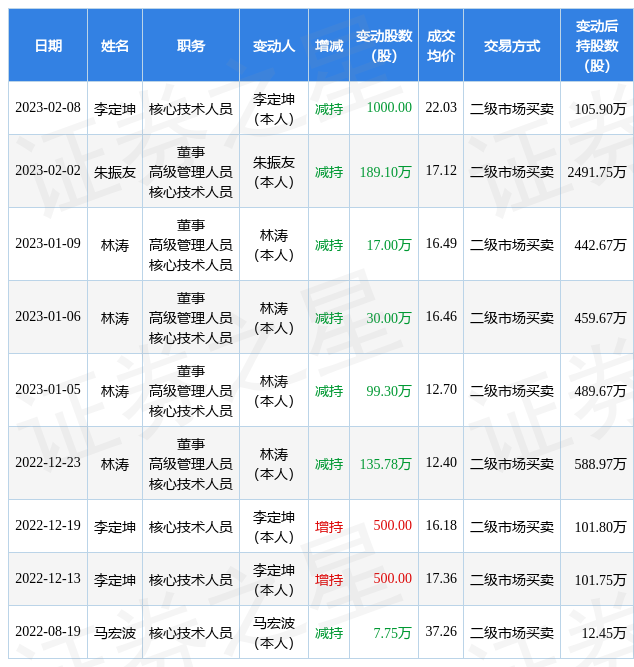Select the date 2022-12-23
Image resolution: width=634 pixels, height=667 pixels.
(48, 463)
